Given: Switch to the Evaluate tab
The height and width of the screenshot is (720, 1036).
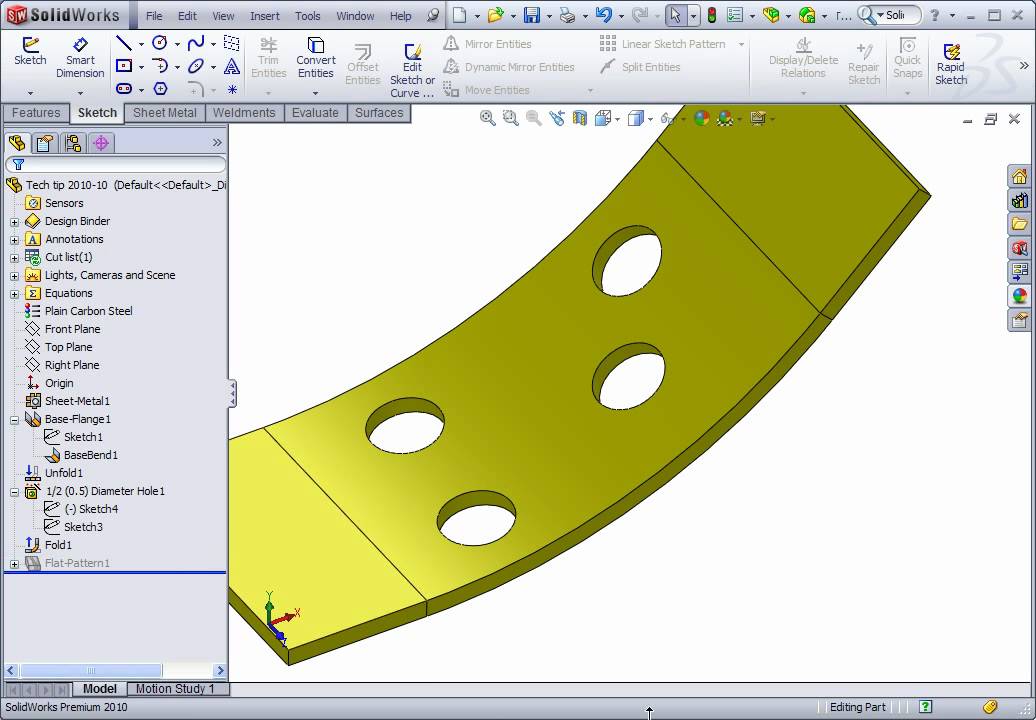Looking at the screenshot, I should click(315, 113).
